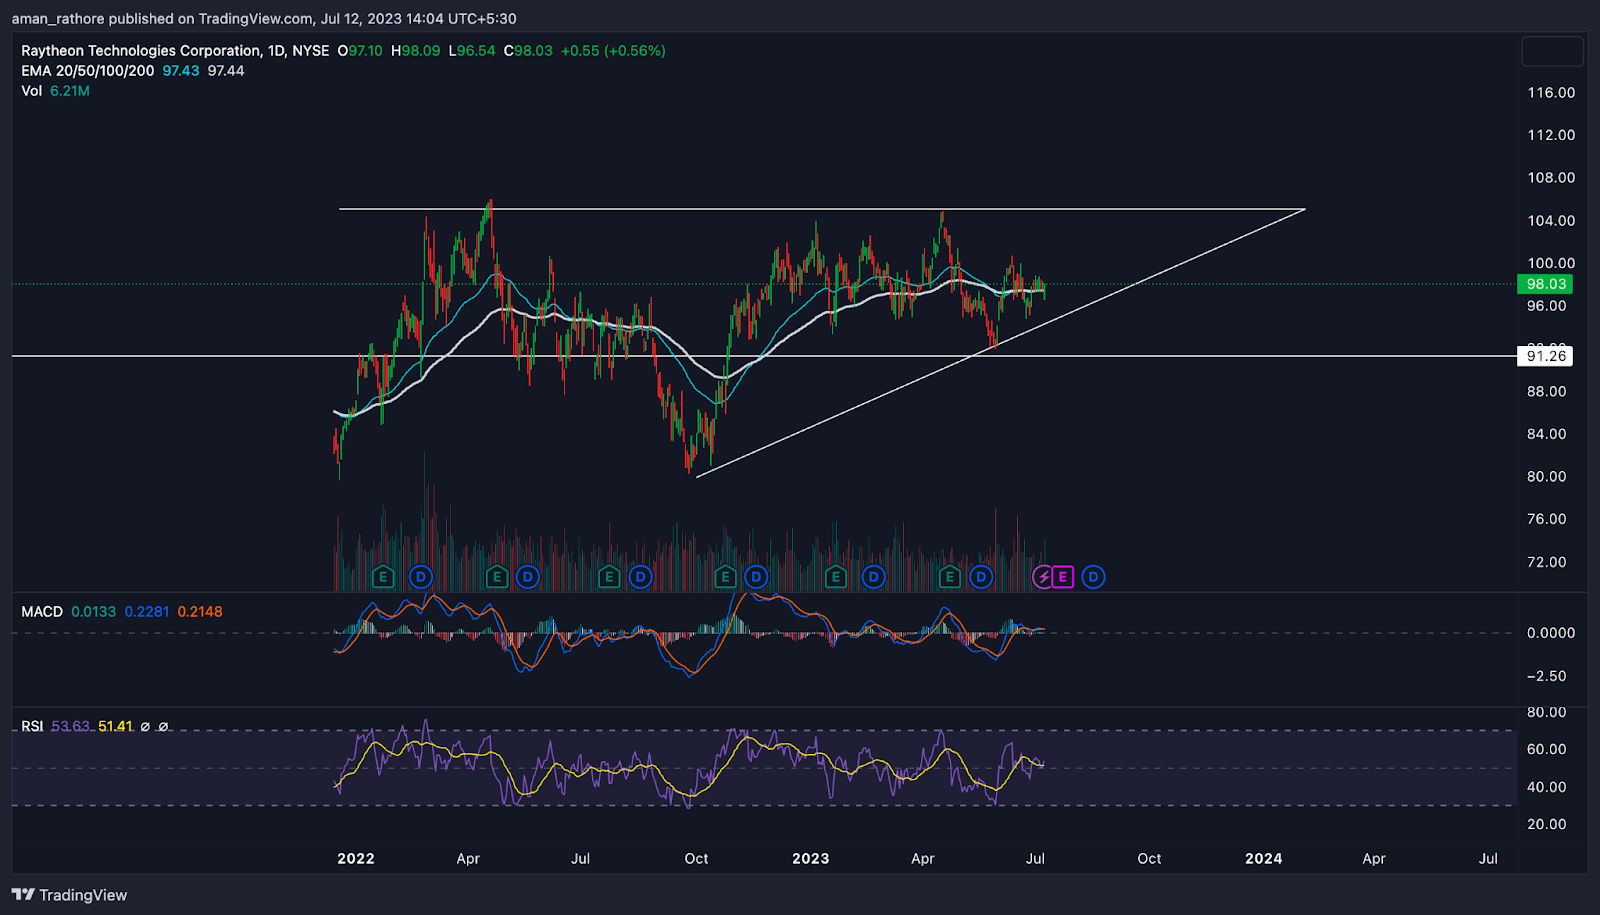Click the purple lightning bolt event marker

pos(1043,577)
